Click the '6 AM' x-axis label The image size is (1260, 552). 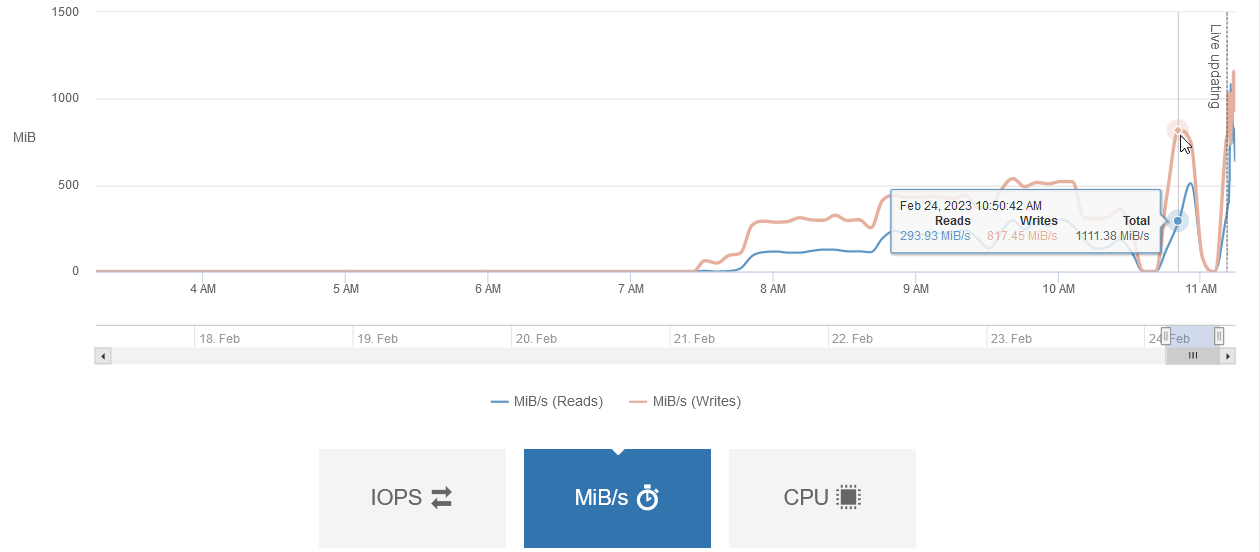coord(488,289)
